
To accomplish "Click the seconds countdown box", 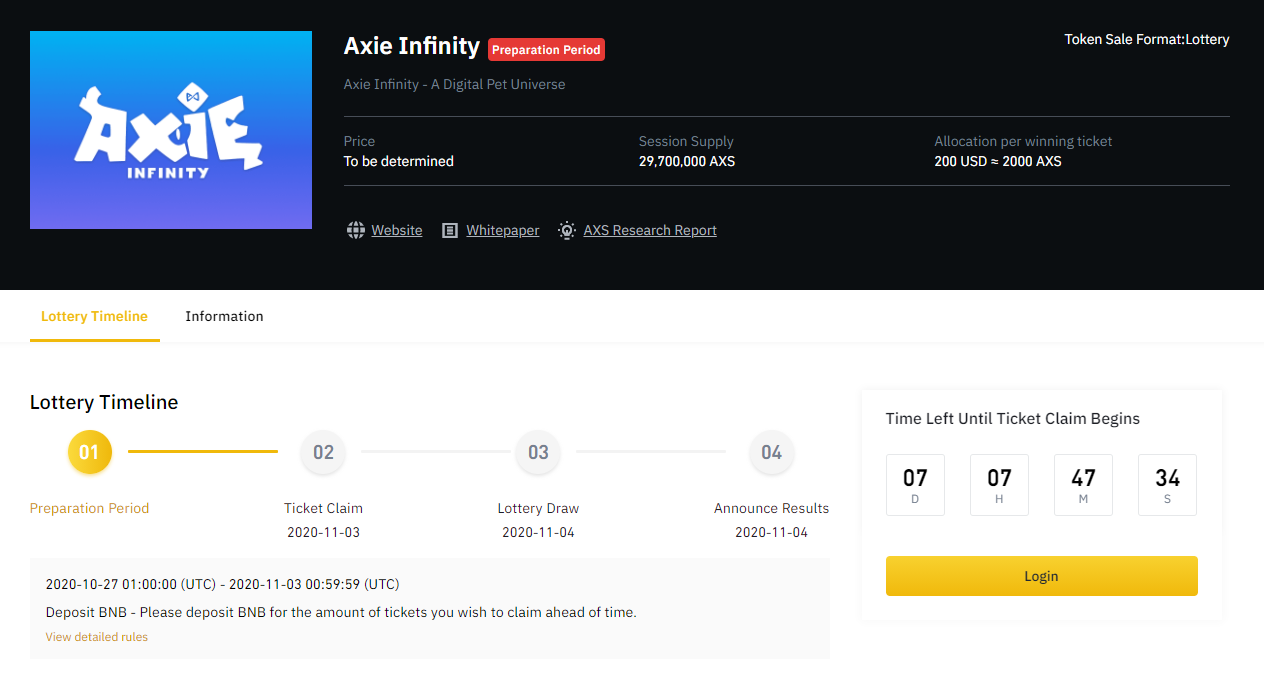I will point(1167,485).
